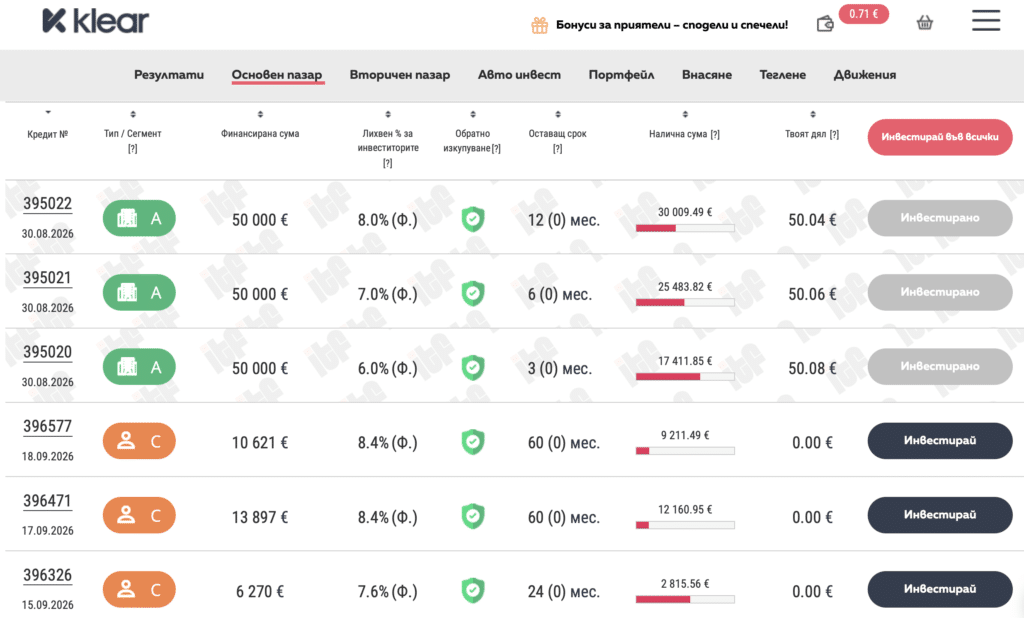Open the Klear logo homepage
Viewport: 1024px width, 618px height.
pos(95,21)
